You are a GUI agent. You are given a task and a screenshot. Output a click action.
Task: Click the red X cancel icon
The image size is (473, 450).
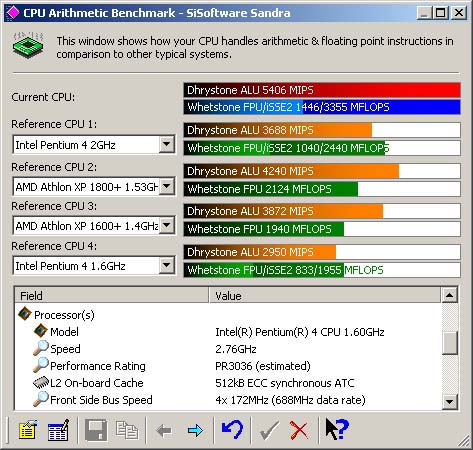click(299, 430)
